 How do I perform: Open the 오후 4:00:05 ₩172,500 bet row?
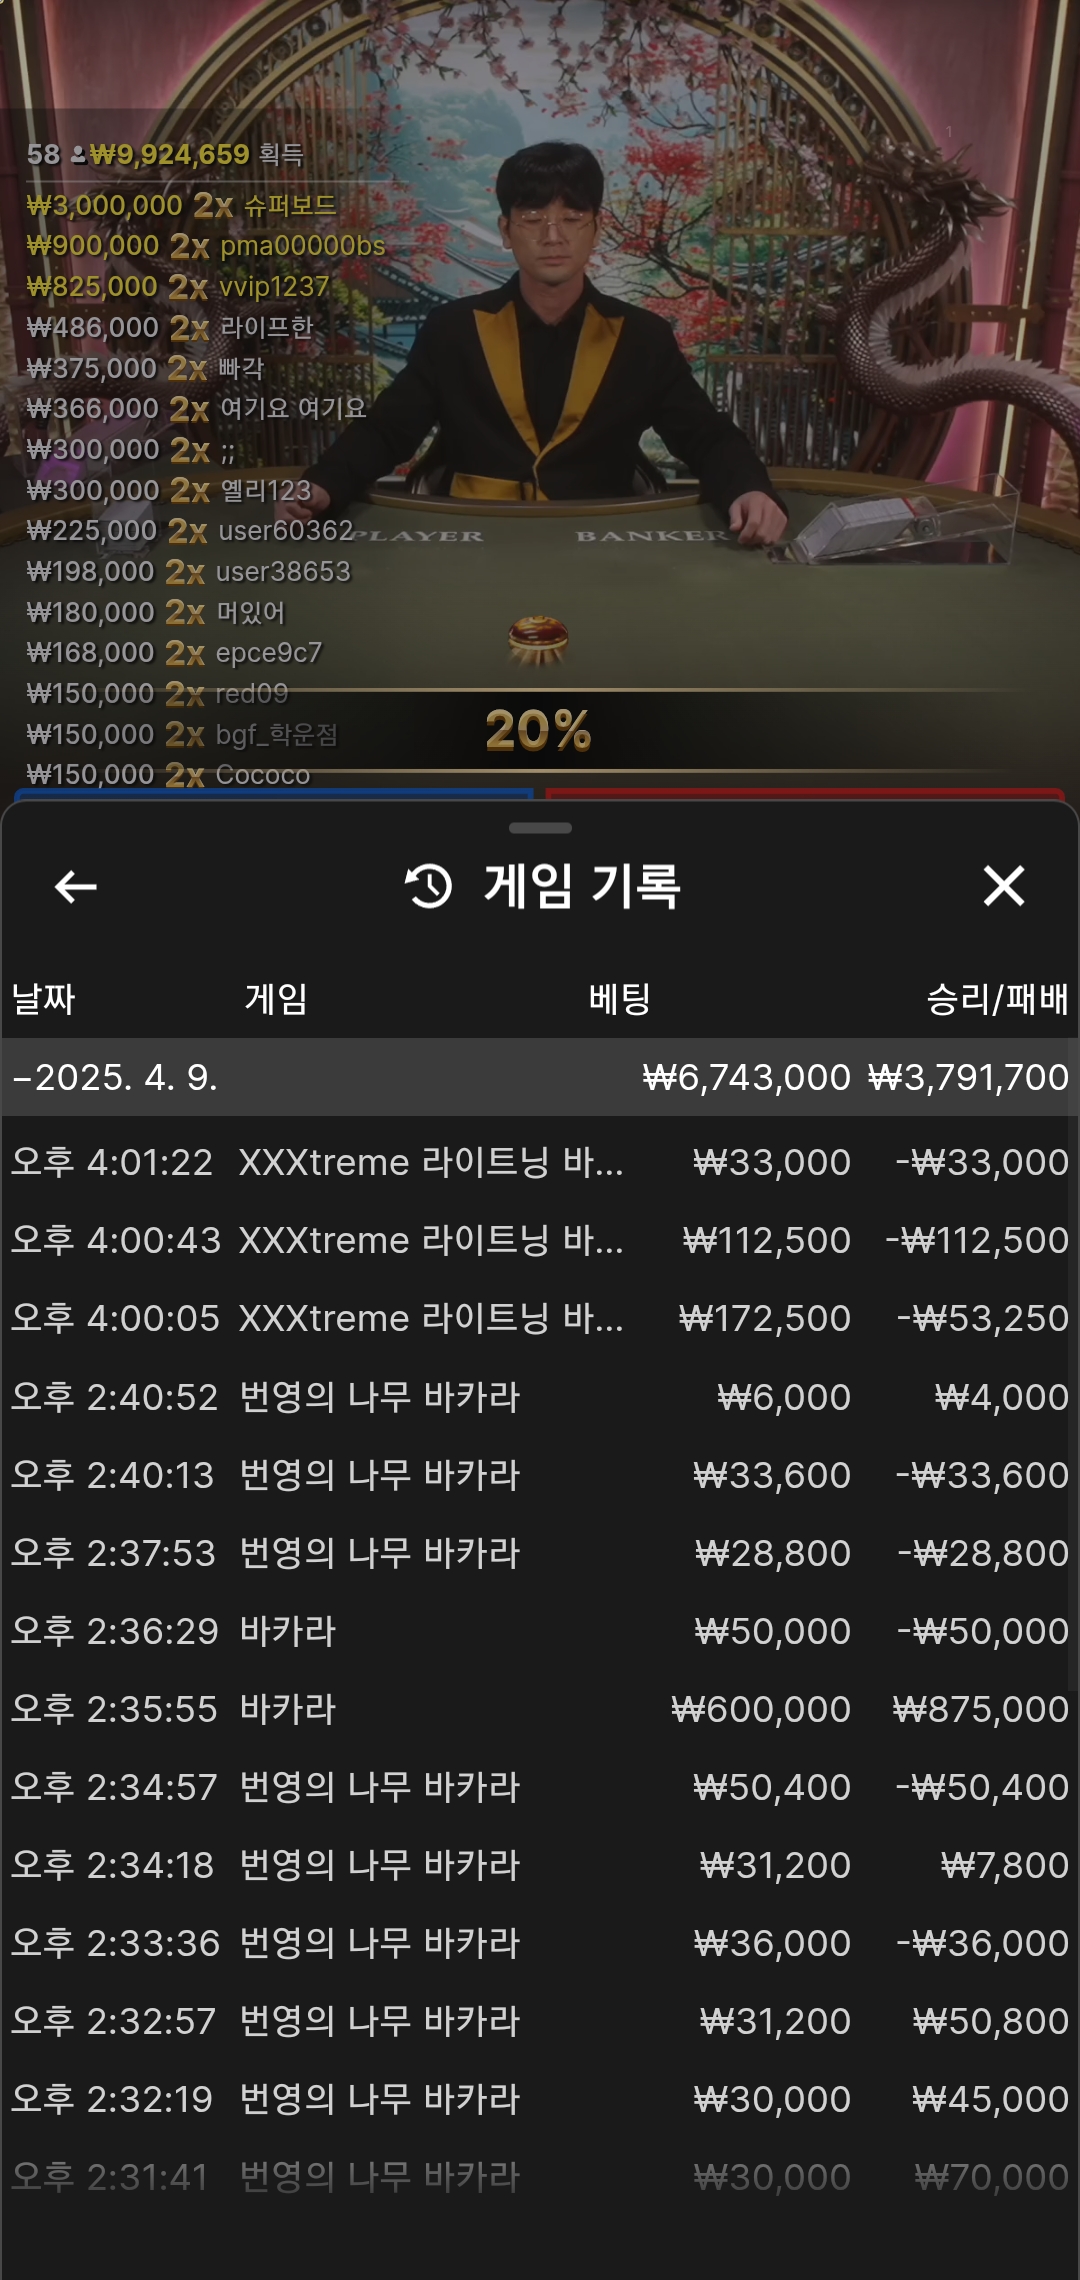point(540,1318)
